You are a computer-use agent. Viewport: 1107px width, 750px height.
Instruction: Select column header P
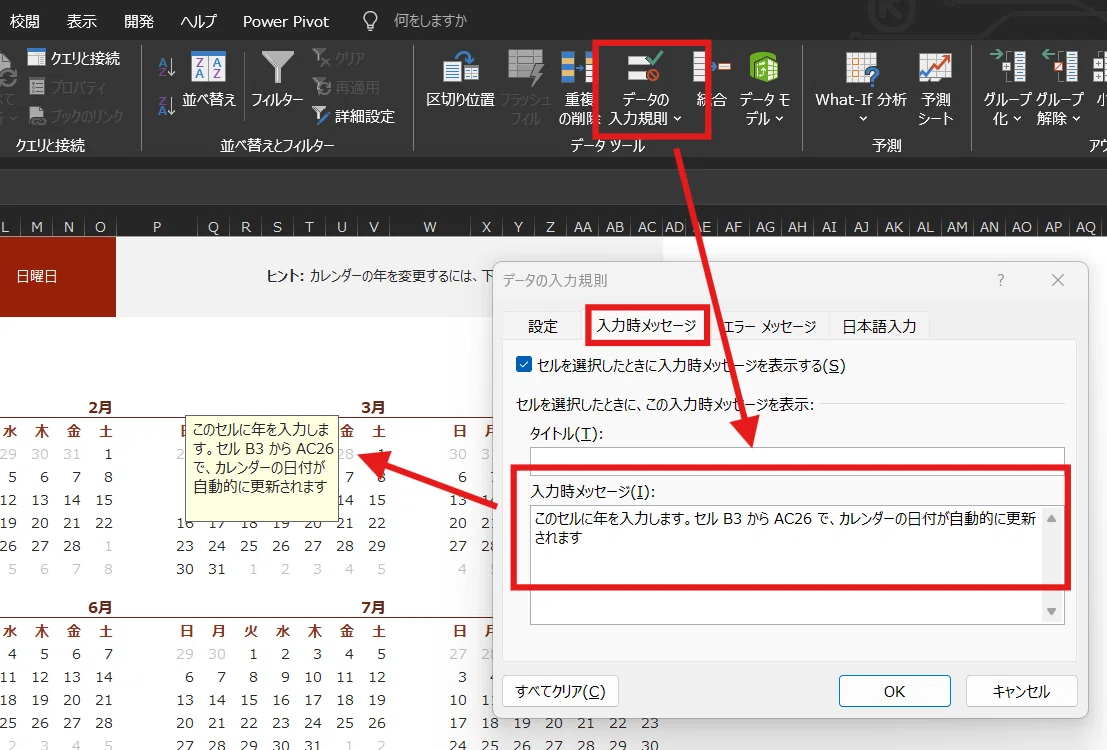pos(157,227)
